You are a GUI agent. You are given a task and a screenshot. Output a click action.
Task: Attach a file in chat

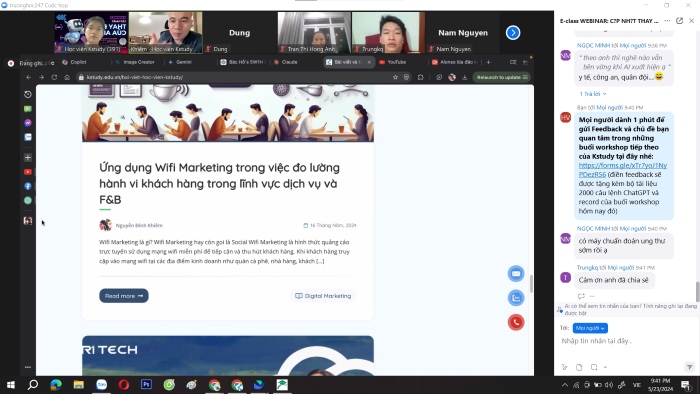579,367
